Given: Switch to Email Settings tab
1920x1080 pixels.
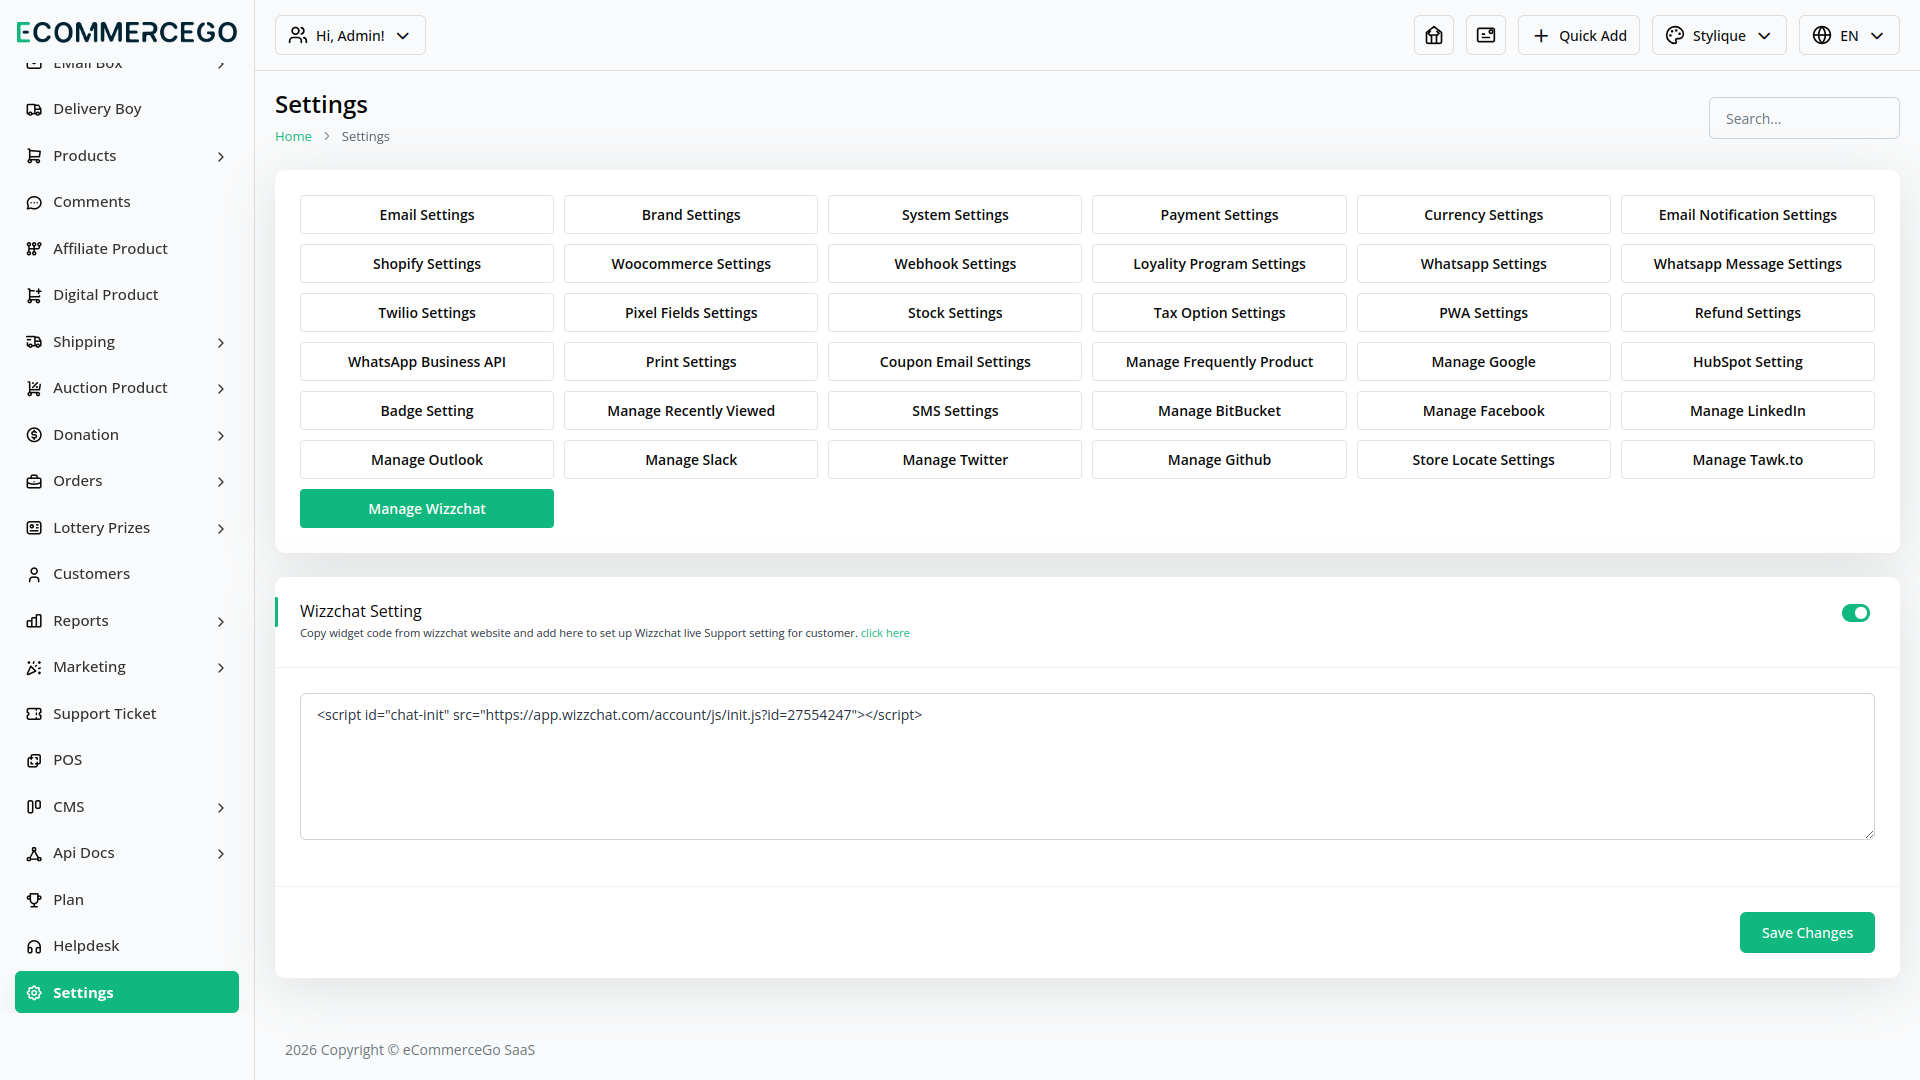Looking at the screenshot, I should pos(427,214).
